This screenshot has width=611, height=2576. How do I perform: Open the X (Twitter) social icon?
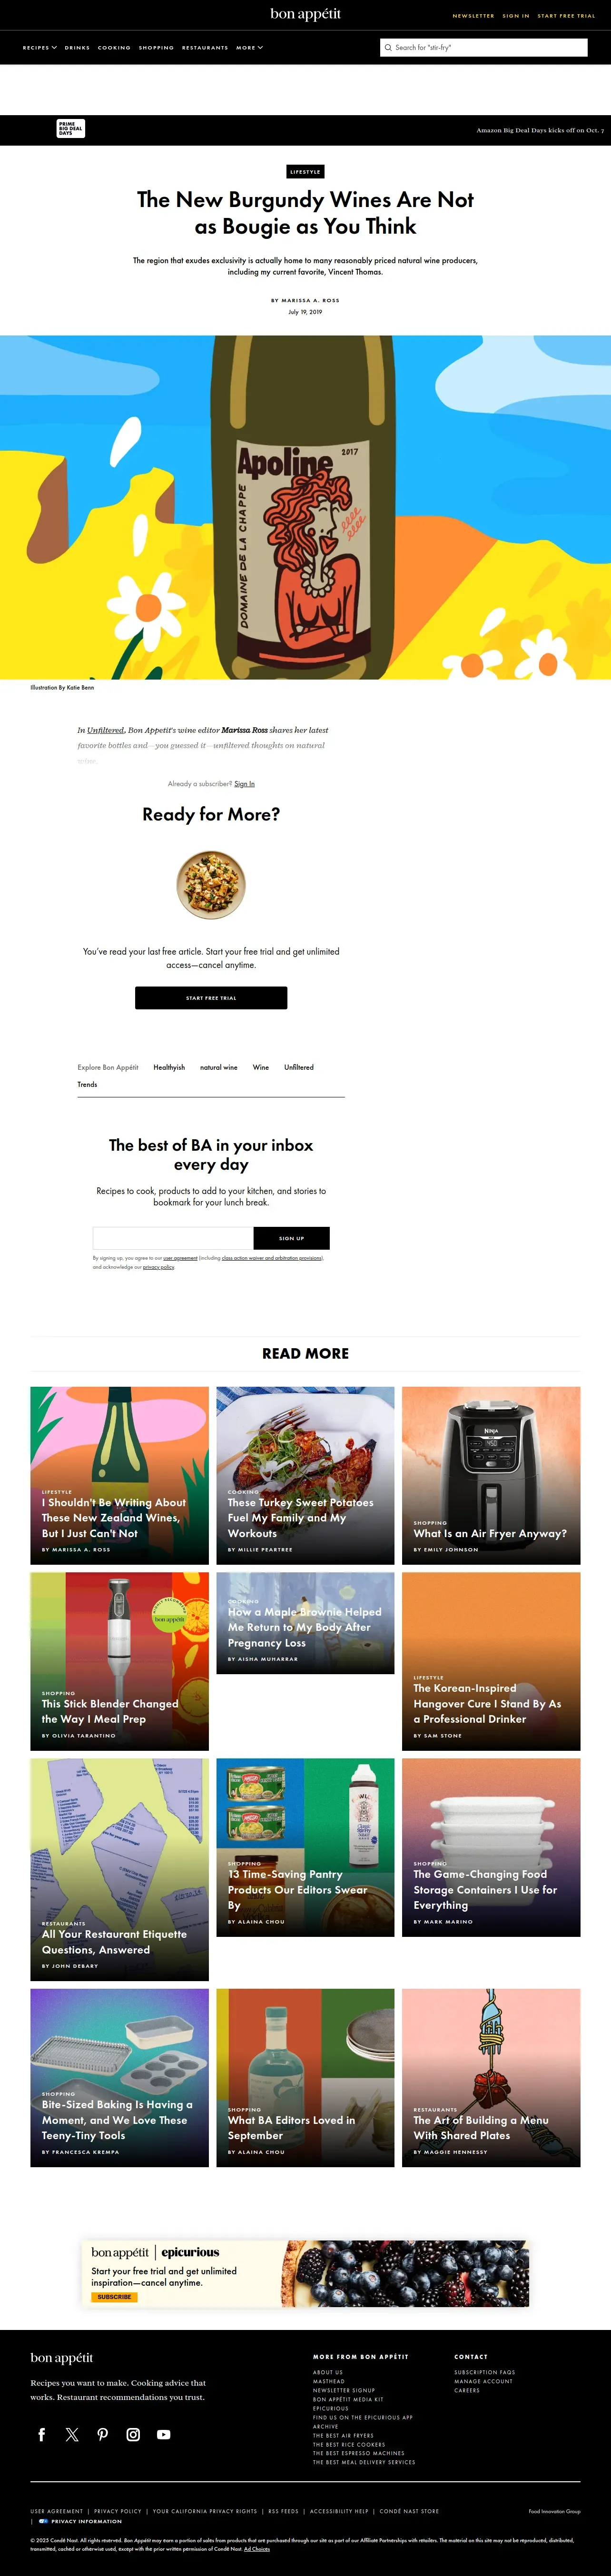[x=72, y=2434]
